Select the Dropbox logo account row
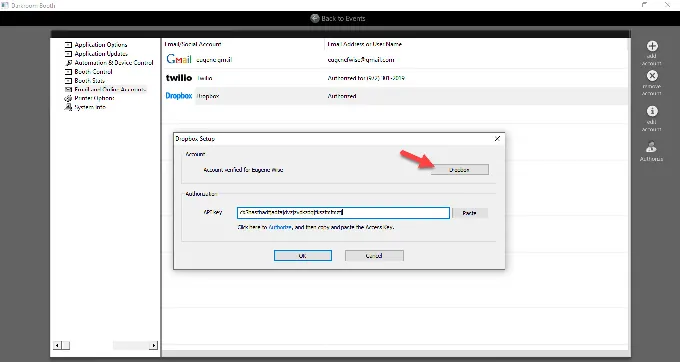Image resolution: width=680 pixels, height=362 pixels. pyautogui.click(x=395, y=96)
